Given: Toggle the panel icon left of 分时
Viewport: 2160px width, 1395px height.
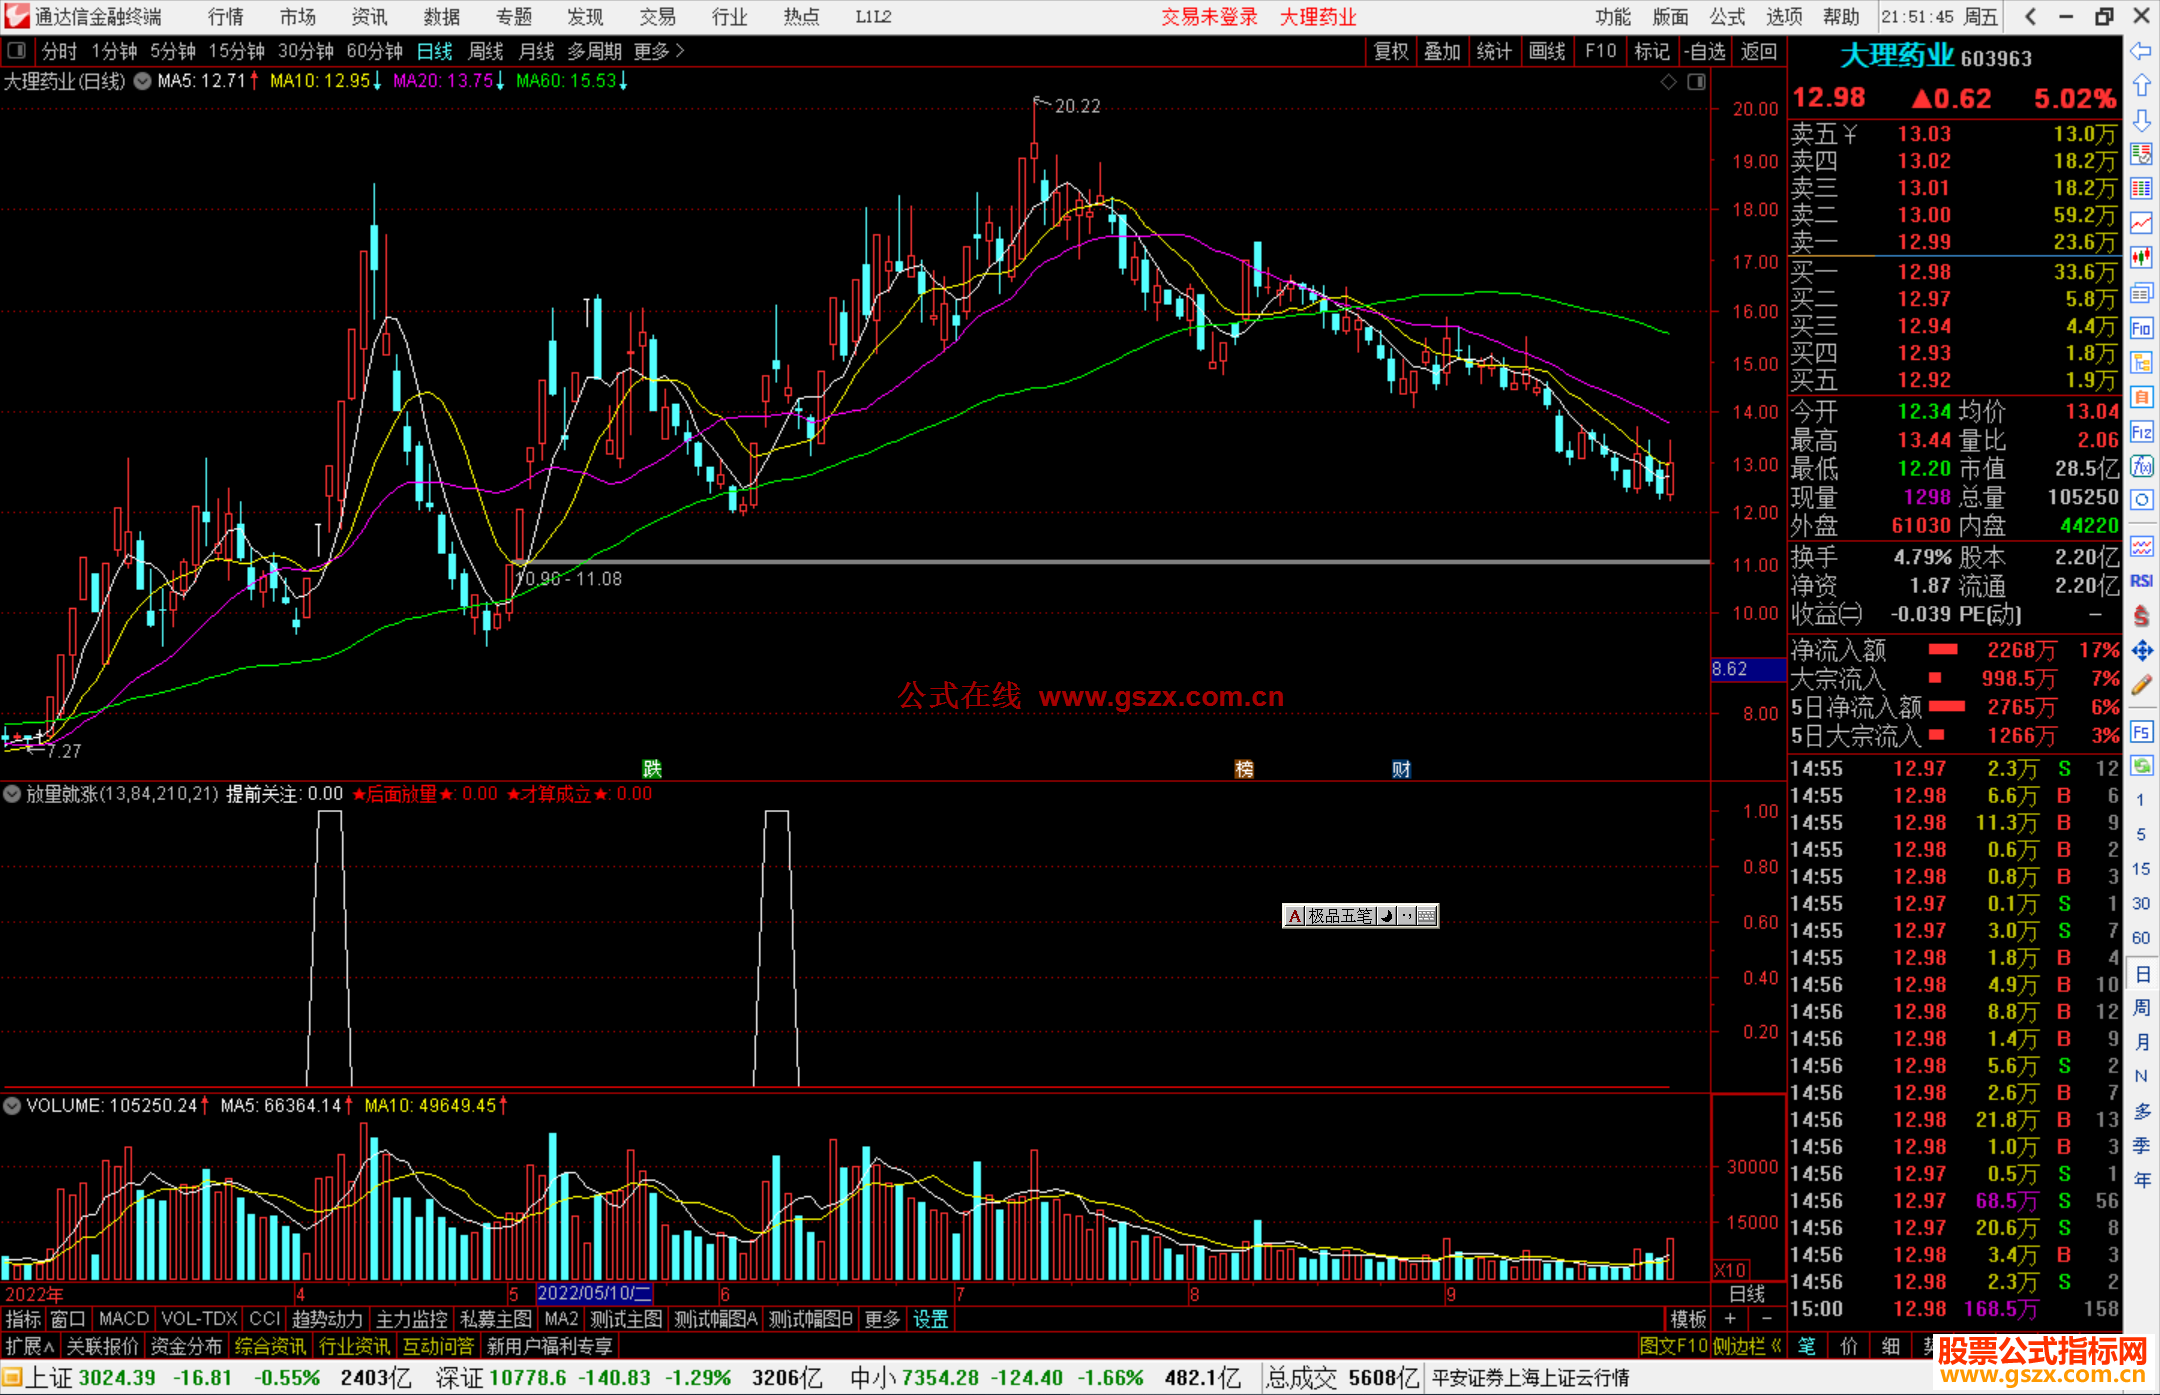Looking at the screenshot, I should click(x=17, y=51).
